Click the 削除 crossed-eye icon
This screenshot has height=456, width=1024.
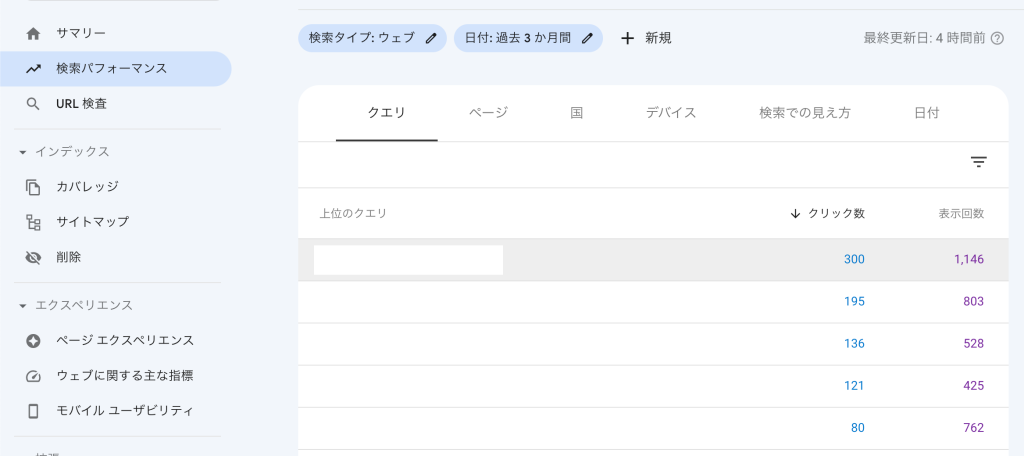point(33,257)
